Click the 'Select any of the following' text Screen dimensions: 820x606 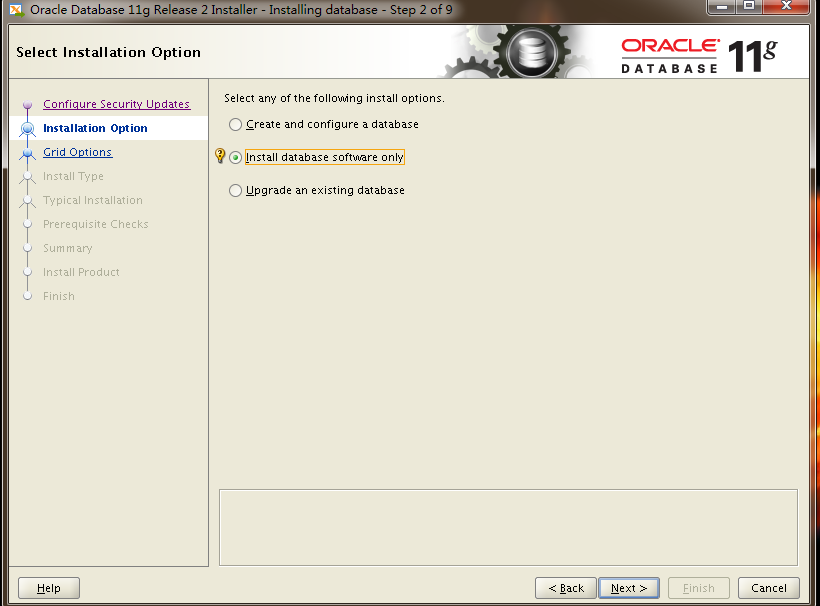pos(334,98)
